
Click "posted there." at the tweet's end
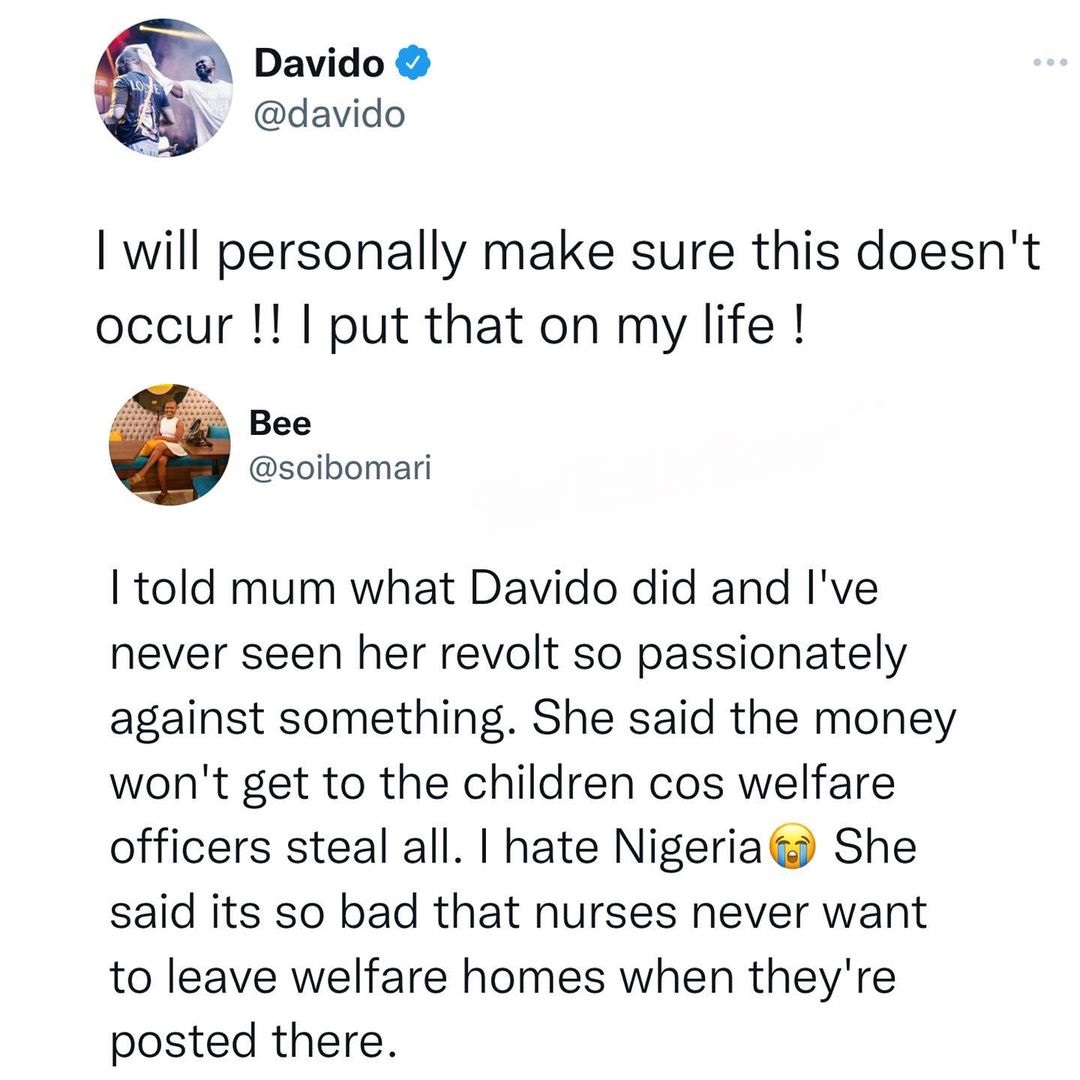[246, 1044]
